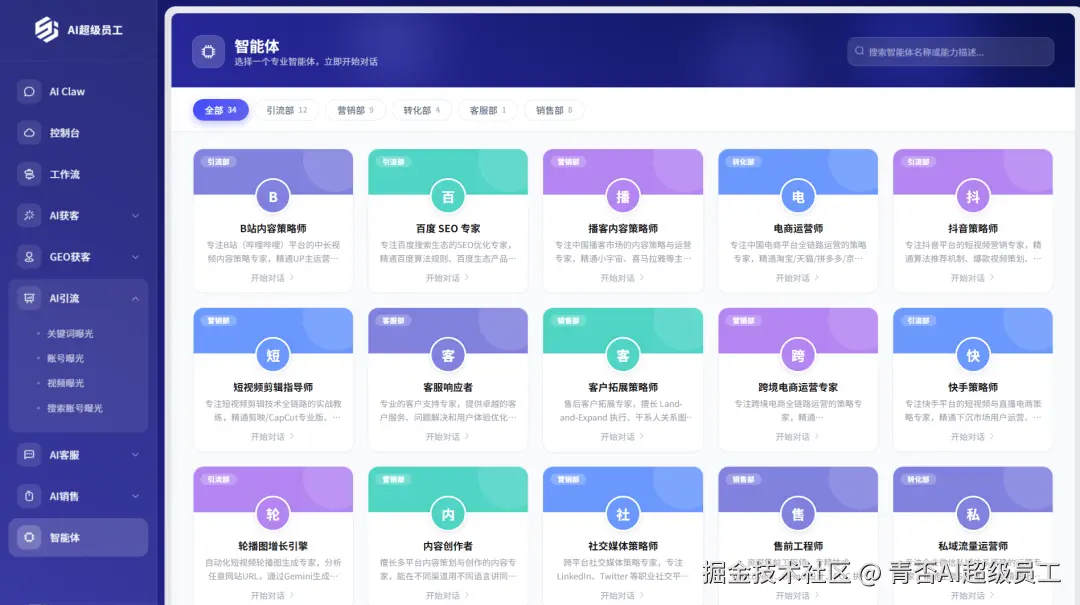Viewport: 1080px width, 605px height.
Task: Start chat on B站内容策略师 card
Action: coord(272,278)
